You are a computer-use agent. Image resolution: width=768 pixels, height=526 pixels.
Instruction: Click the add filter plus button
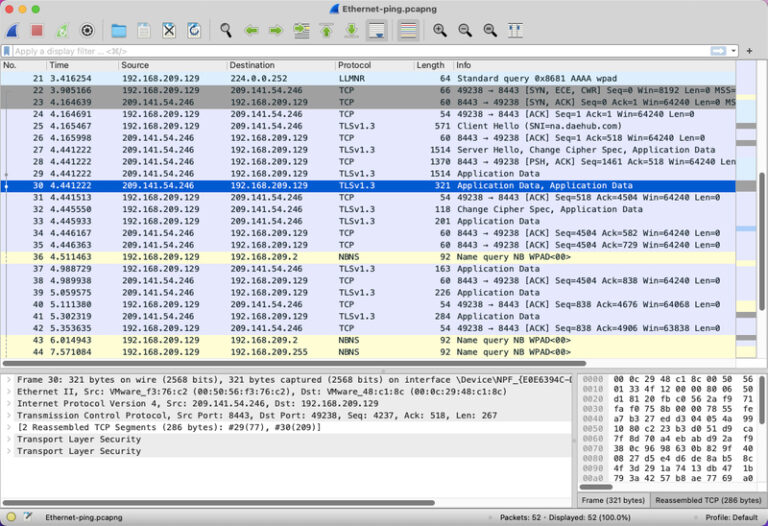coord(749,50)
